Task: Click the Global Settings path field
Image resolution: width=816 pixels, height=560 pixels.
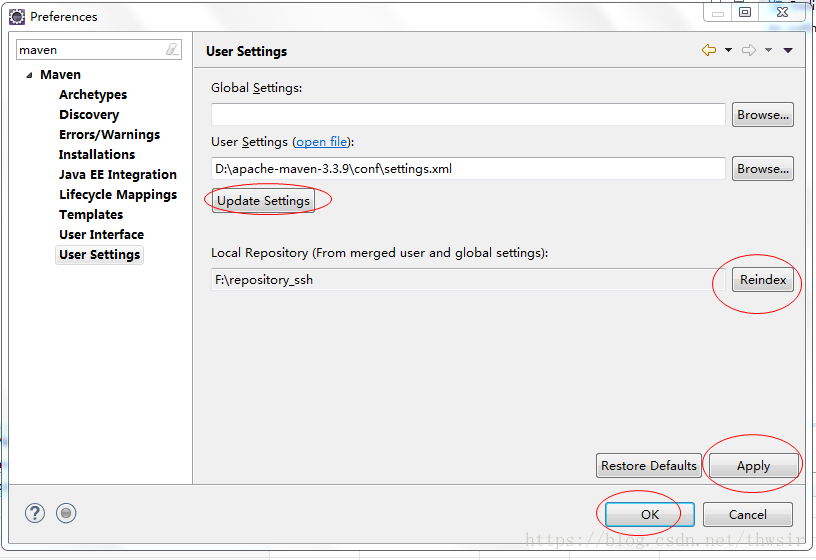Action: click(x=468, y=114)
